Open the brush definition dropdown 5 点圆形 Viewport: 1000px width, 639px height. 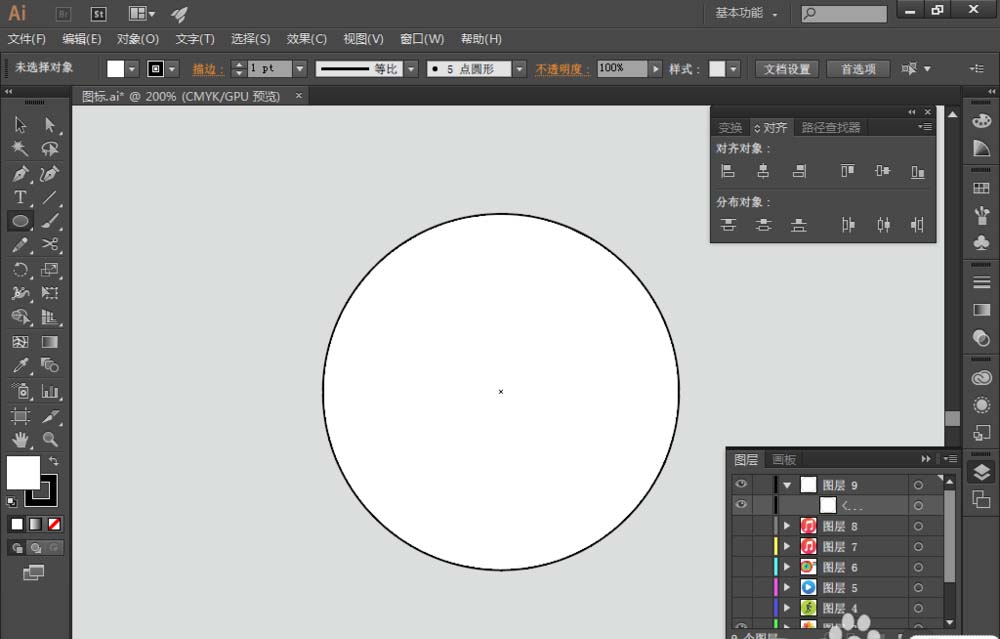520,69
